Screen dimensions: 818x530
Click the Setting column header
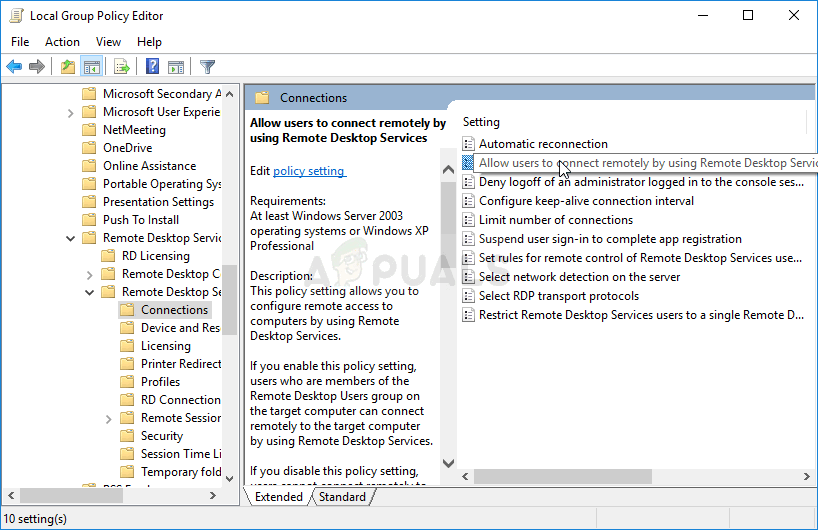coord(481,122)
